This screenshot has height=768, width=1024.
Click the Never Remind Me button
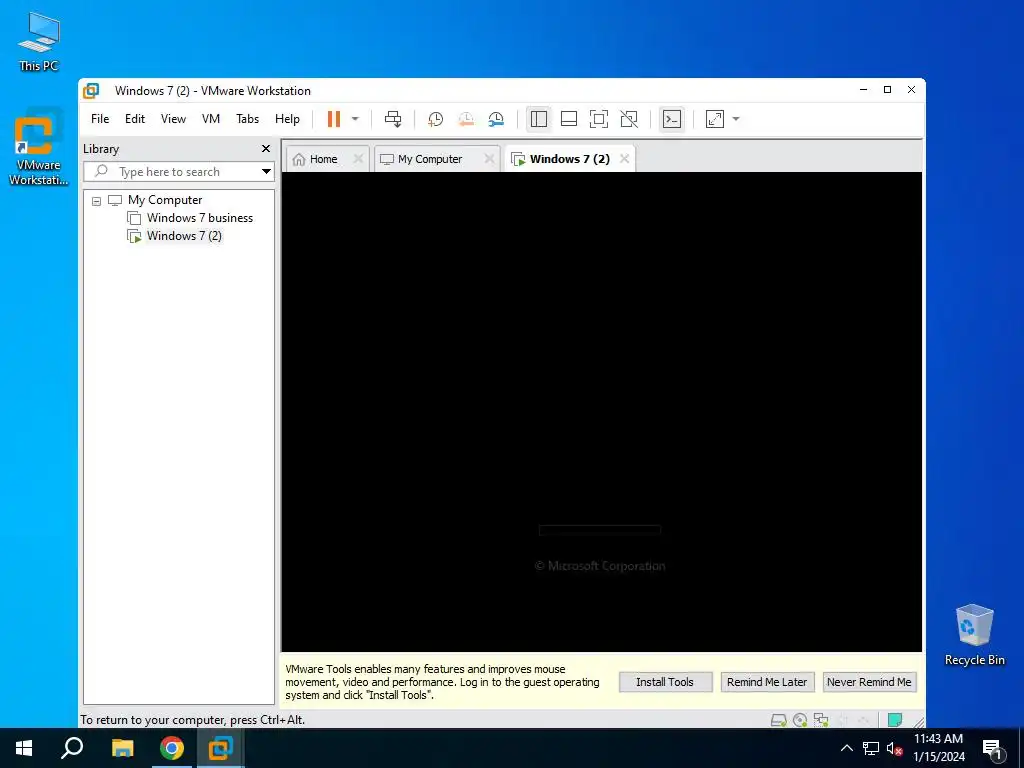(x=869, y=682)
